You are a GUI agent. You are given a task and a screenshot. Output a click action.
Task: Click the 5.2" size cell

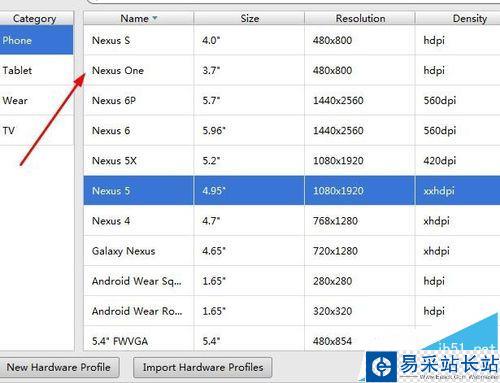coord(249,161)
